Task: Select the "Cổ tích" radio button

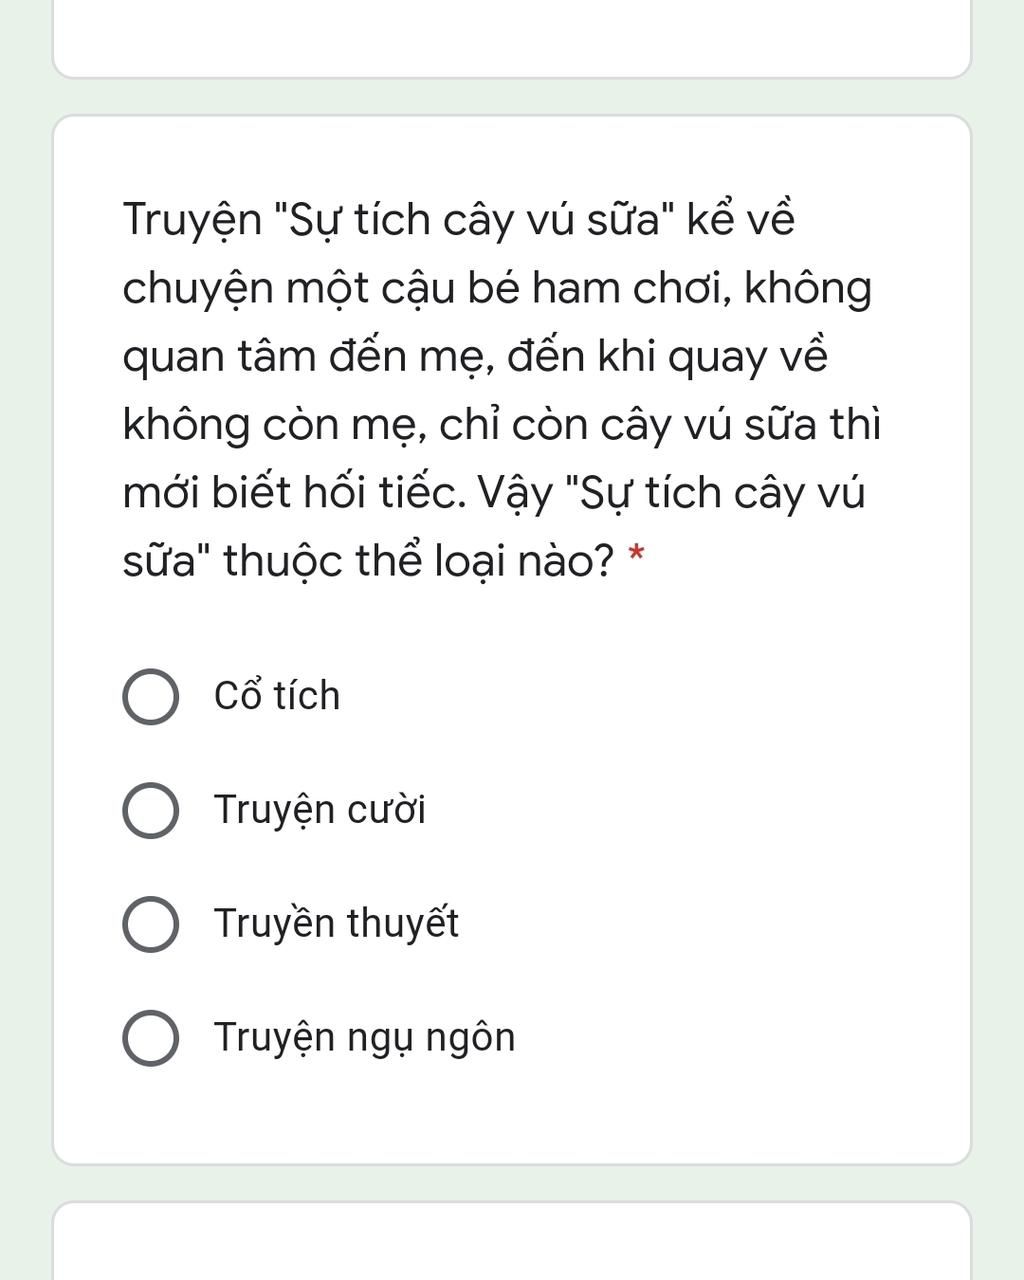Action: coord(151,697)
